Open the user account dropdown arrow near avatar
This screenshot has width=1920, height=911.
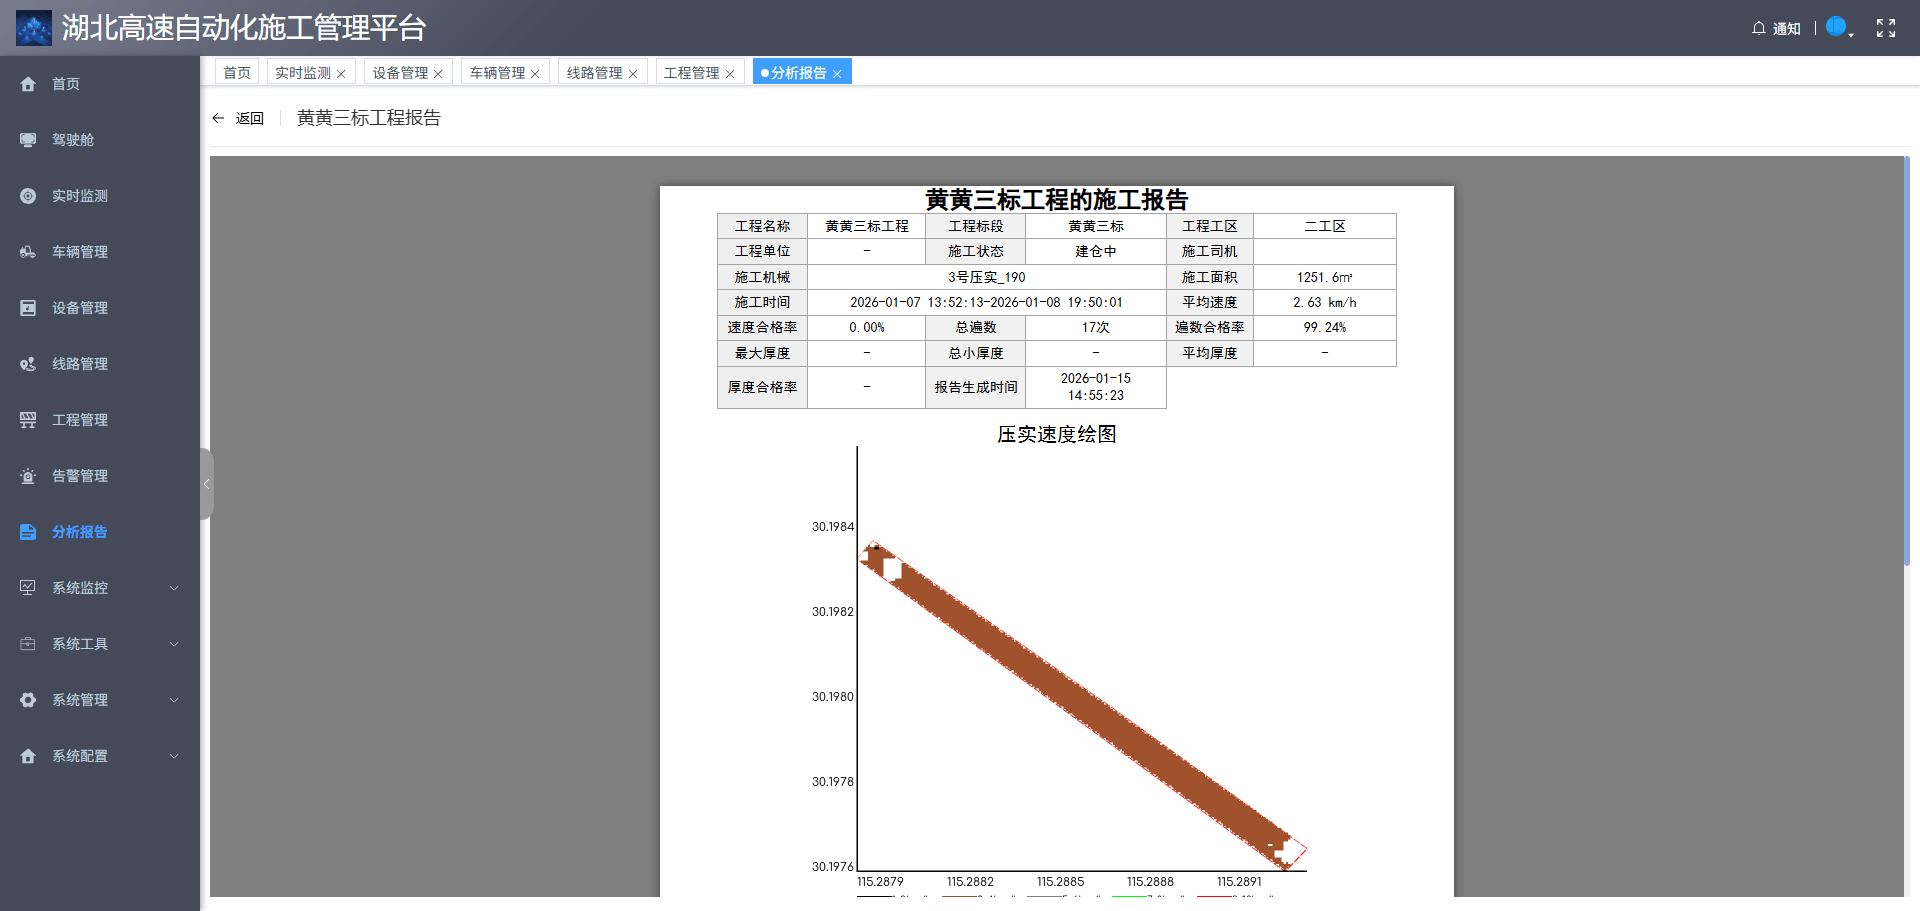[x=1851, y=33]
